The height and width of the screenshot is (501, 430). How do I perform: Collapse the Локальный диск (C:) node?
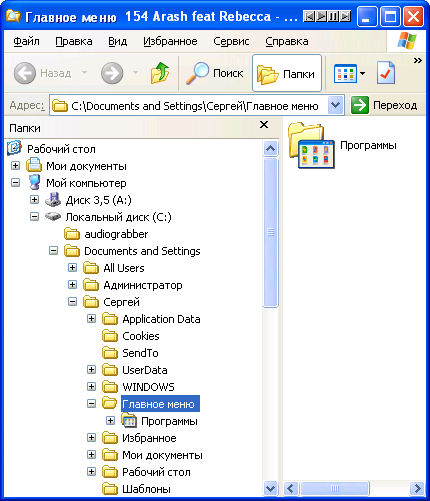34,216
